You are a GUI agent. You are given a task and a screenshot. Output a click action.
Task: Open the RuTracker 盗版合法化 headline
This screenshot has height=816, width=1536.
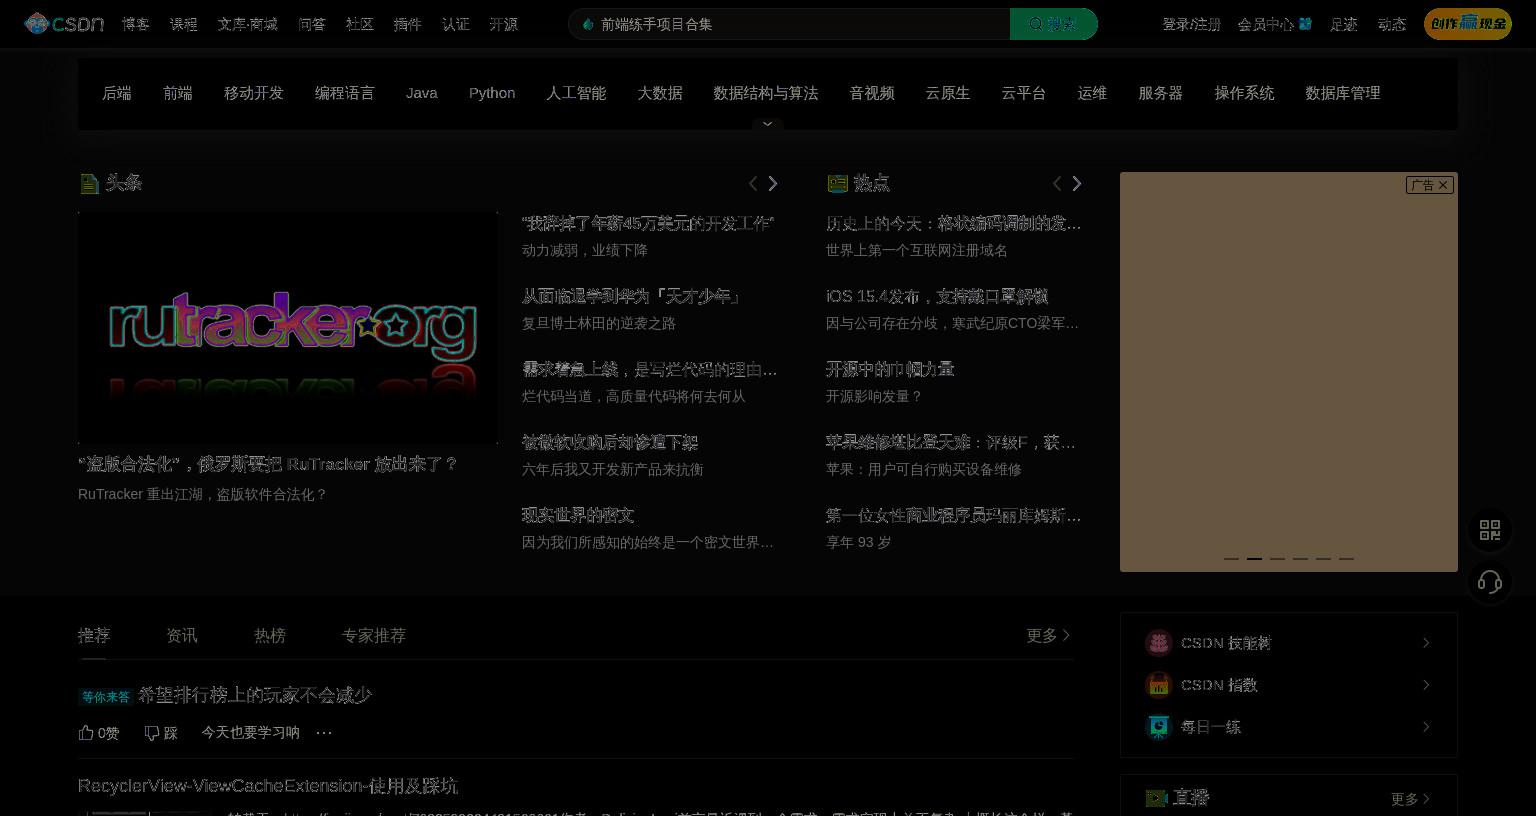[268, 464]
